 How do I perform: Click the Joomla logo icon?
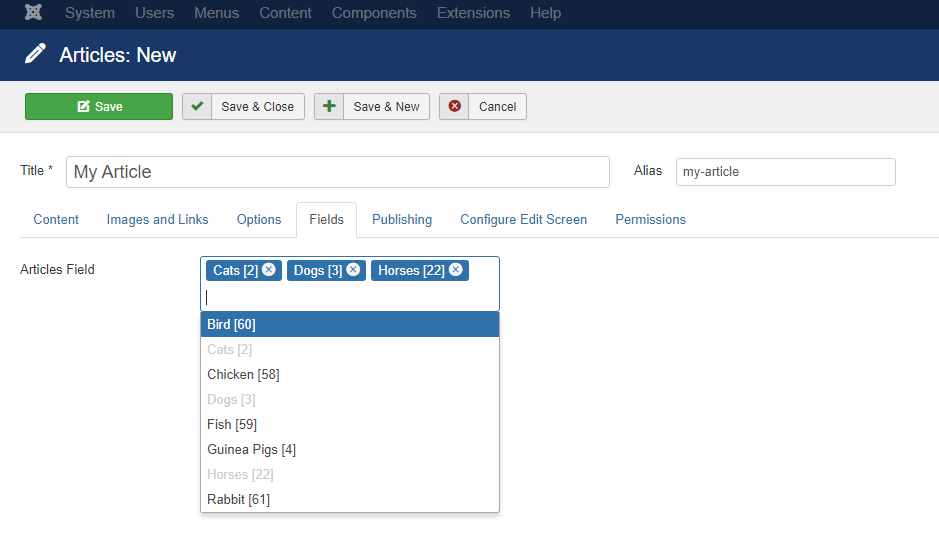click(34, 13)
